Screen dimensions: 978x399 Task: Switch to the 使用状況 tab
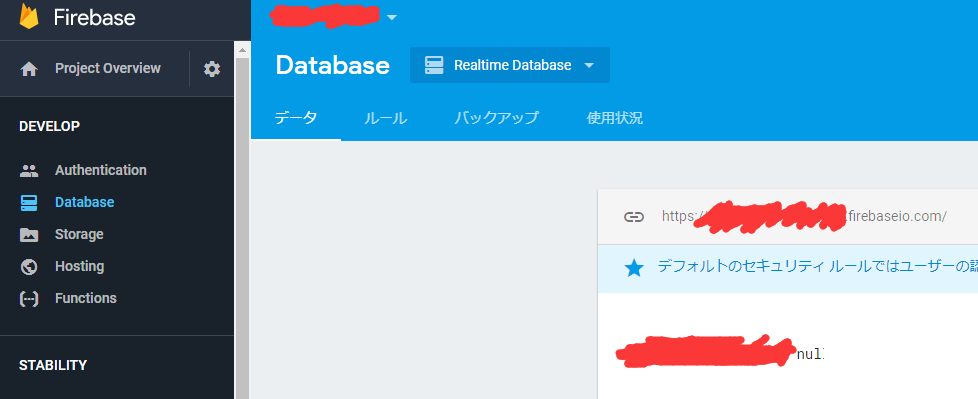[615, 118]
